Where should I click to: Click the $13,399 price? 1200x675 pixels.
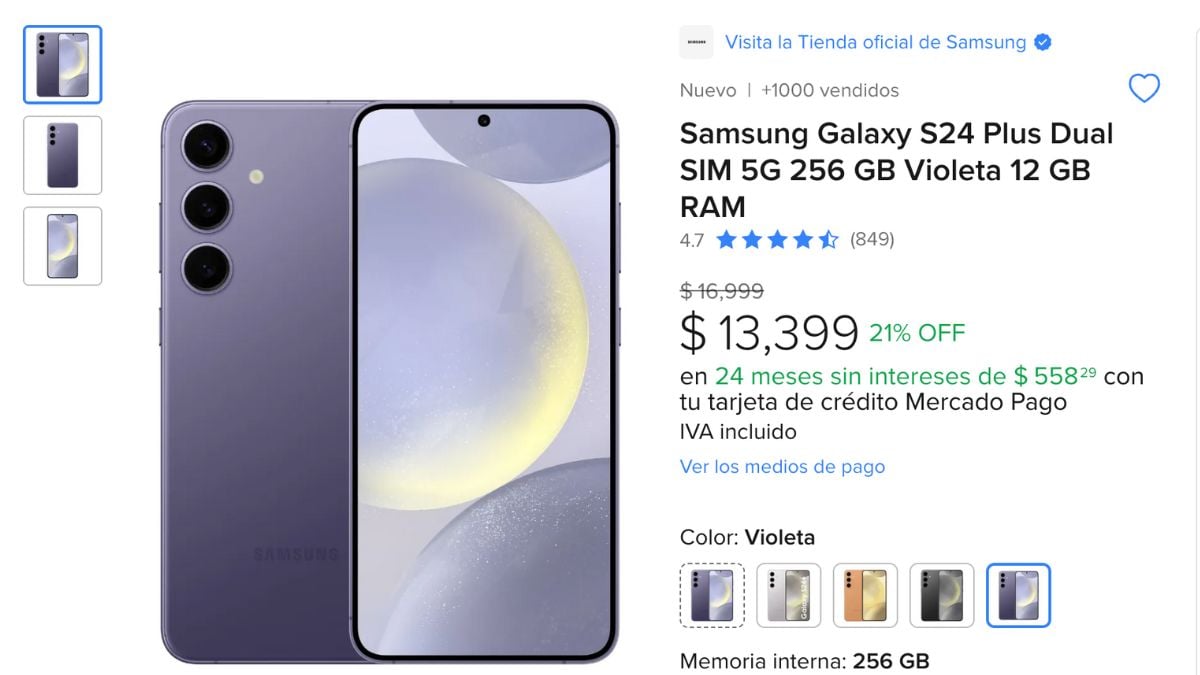pyautogui.click(x=769, y=333)
